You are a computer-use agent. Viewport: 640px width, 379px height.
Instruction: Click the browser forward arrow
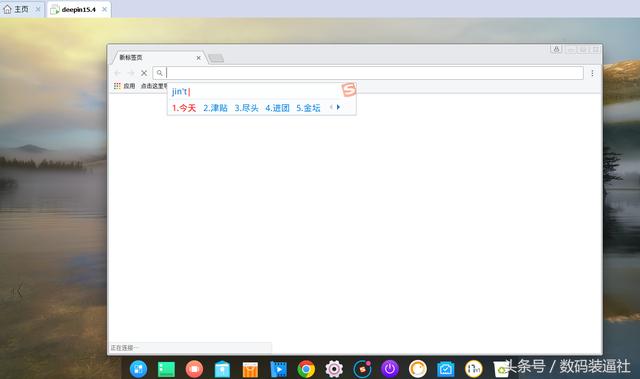pyautogui.click(x=131, y=73)
